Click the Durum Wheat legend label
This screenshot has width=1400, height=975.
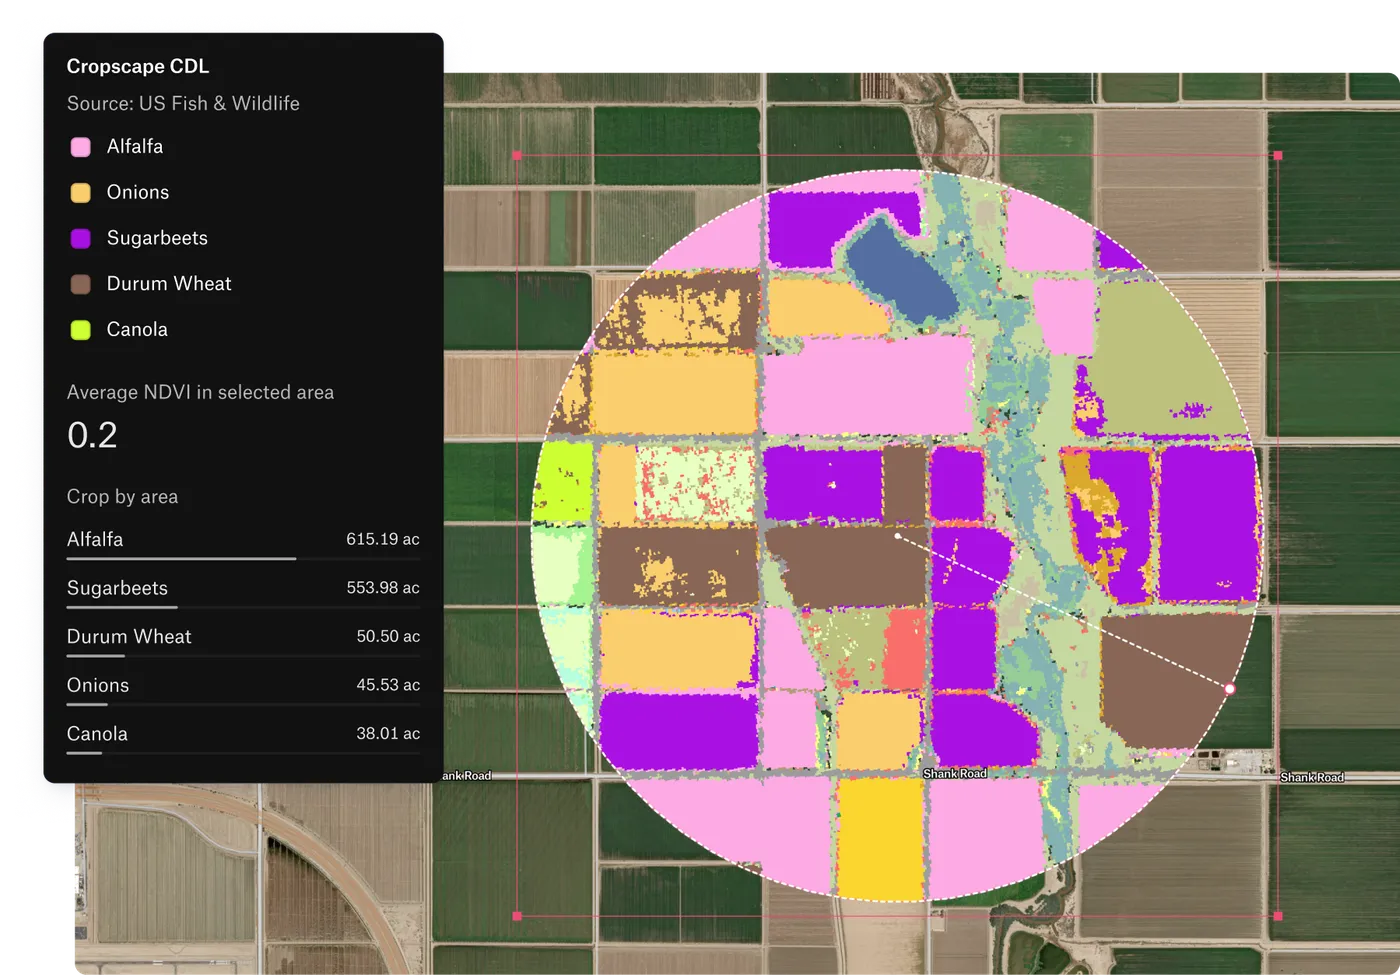(x=169, y=284)
